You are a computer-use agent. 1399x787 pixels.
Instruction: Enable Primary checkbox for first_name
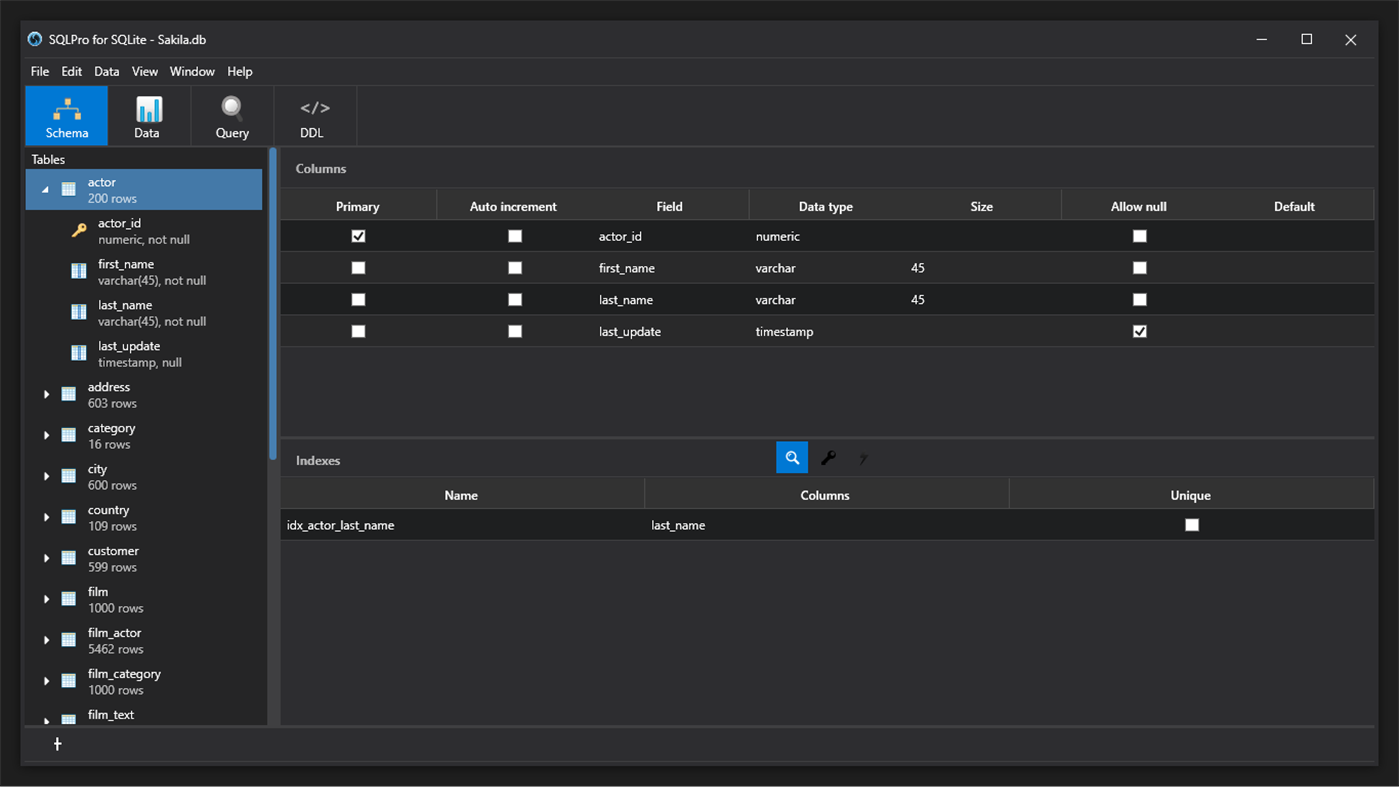click(x=358, y=268)
